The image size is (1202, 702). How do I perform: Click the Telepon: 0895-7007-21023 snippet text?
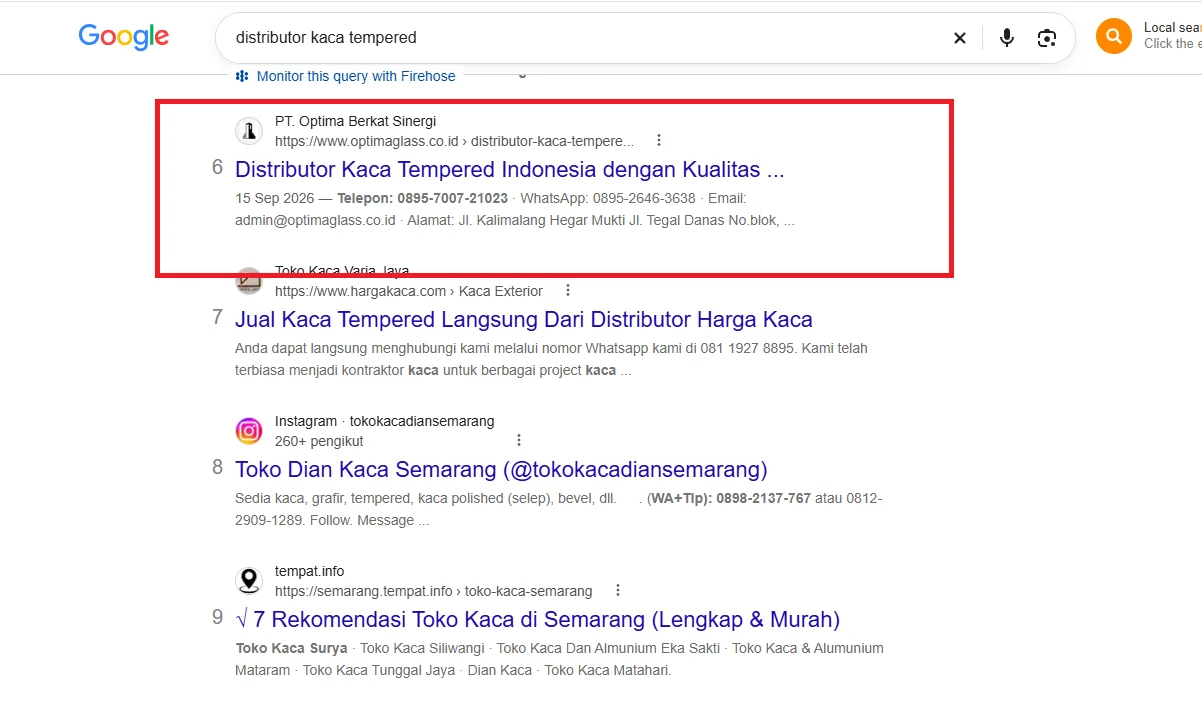coord(422,198)
